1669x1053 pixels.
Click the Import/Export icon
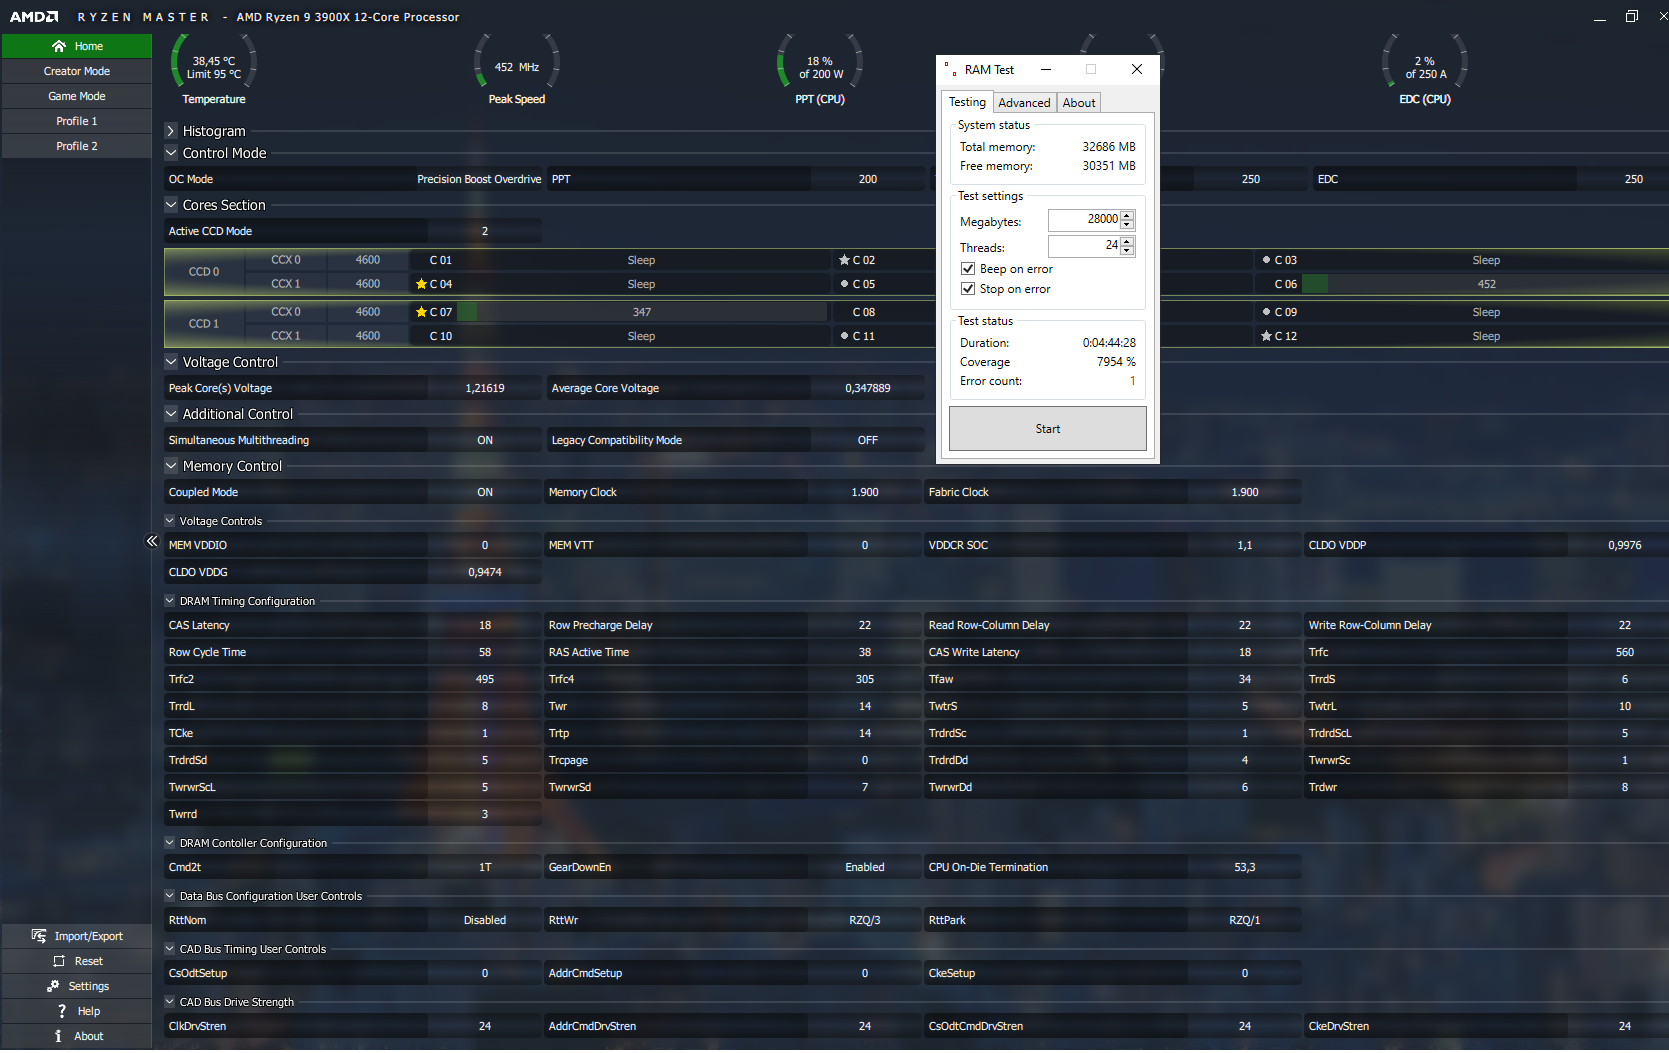pos(39,936)
